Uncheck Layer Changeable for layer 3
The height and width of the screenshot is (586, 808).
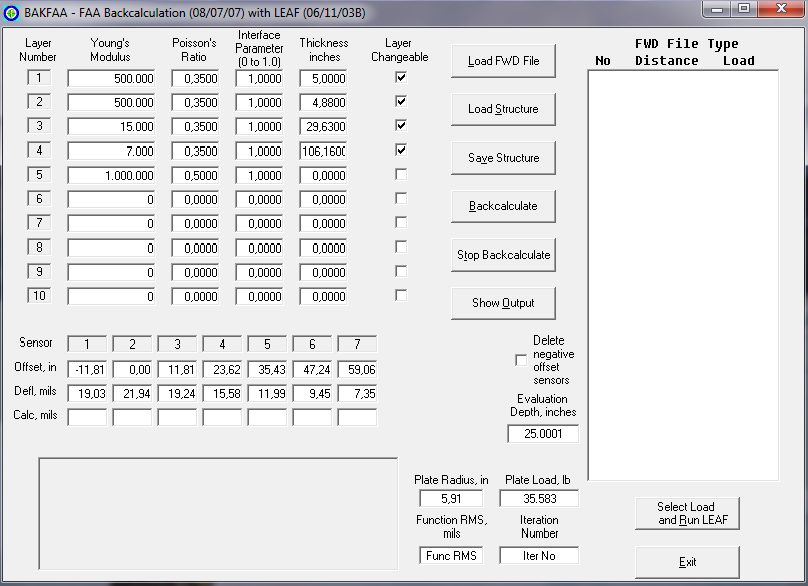click(401, 125)
